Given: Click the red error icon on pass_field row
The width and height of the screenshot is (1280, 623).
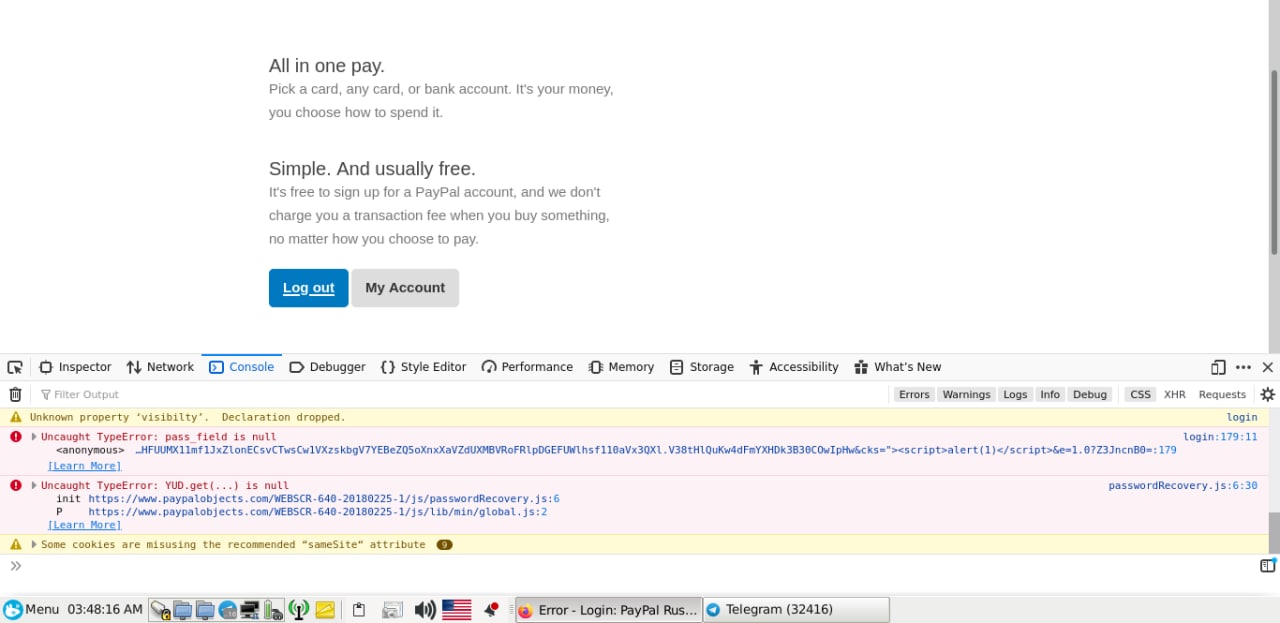Looking at the screenshot, I should click(x=15, y=437).
